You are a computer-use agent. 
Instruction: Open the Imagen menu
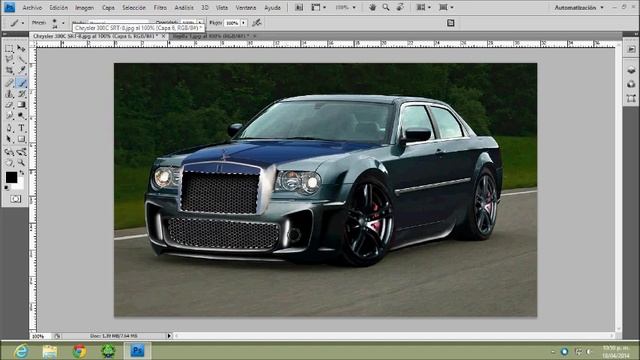(84, 7)
